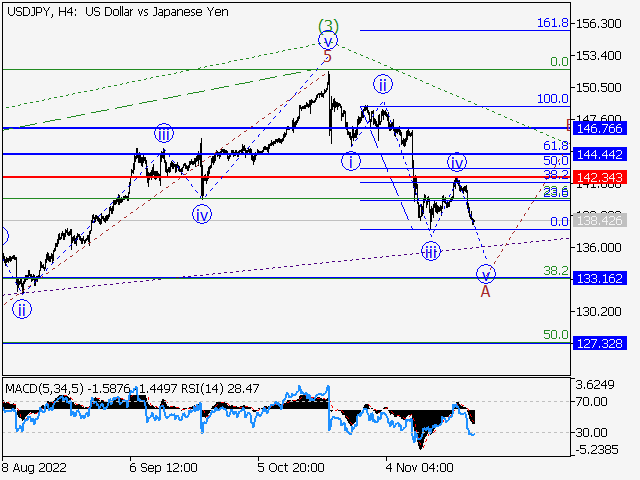Select the circled iv label above the November rebound
640x480 pixels.
[x=457, y=162]
